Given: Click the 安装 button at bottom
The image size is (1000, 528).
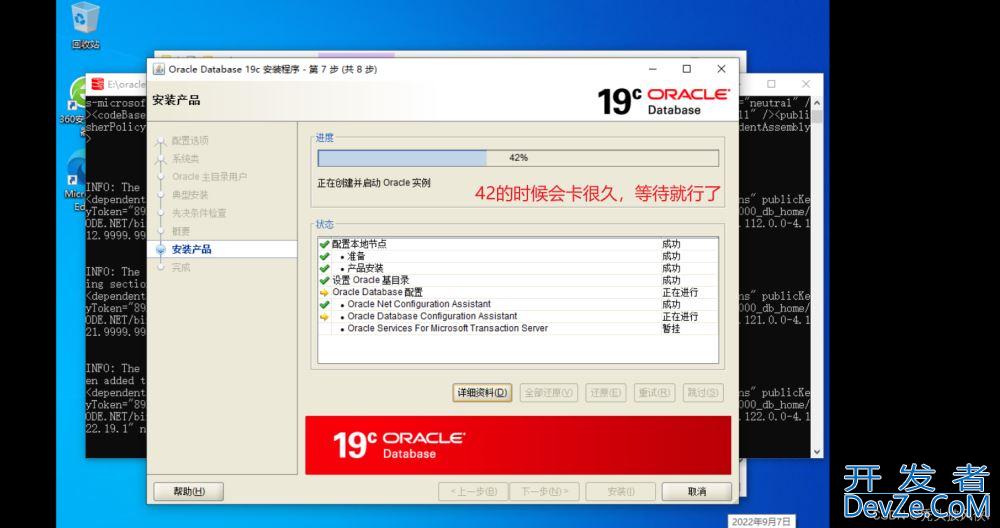Looking at the screenshot, I should (x=620, y=492).
